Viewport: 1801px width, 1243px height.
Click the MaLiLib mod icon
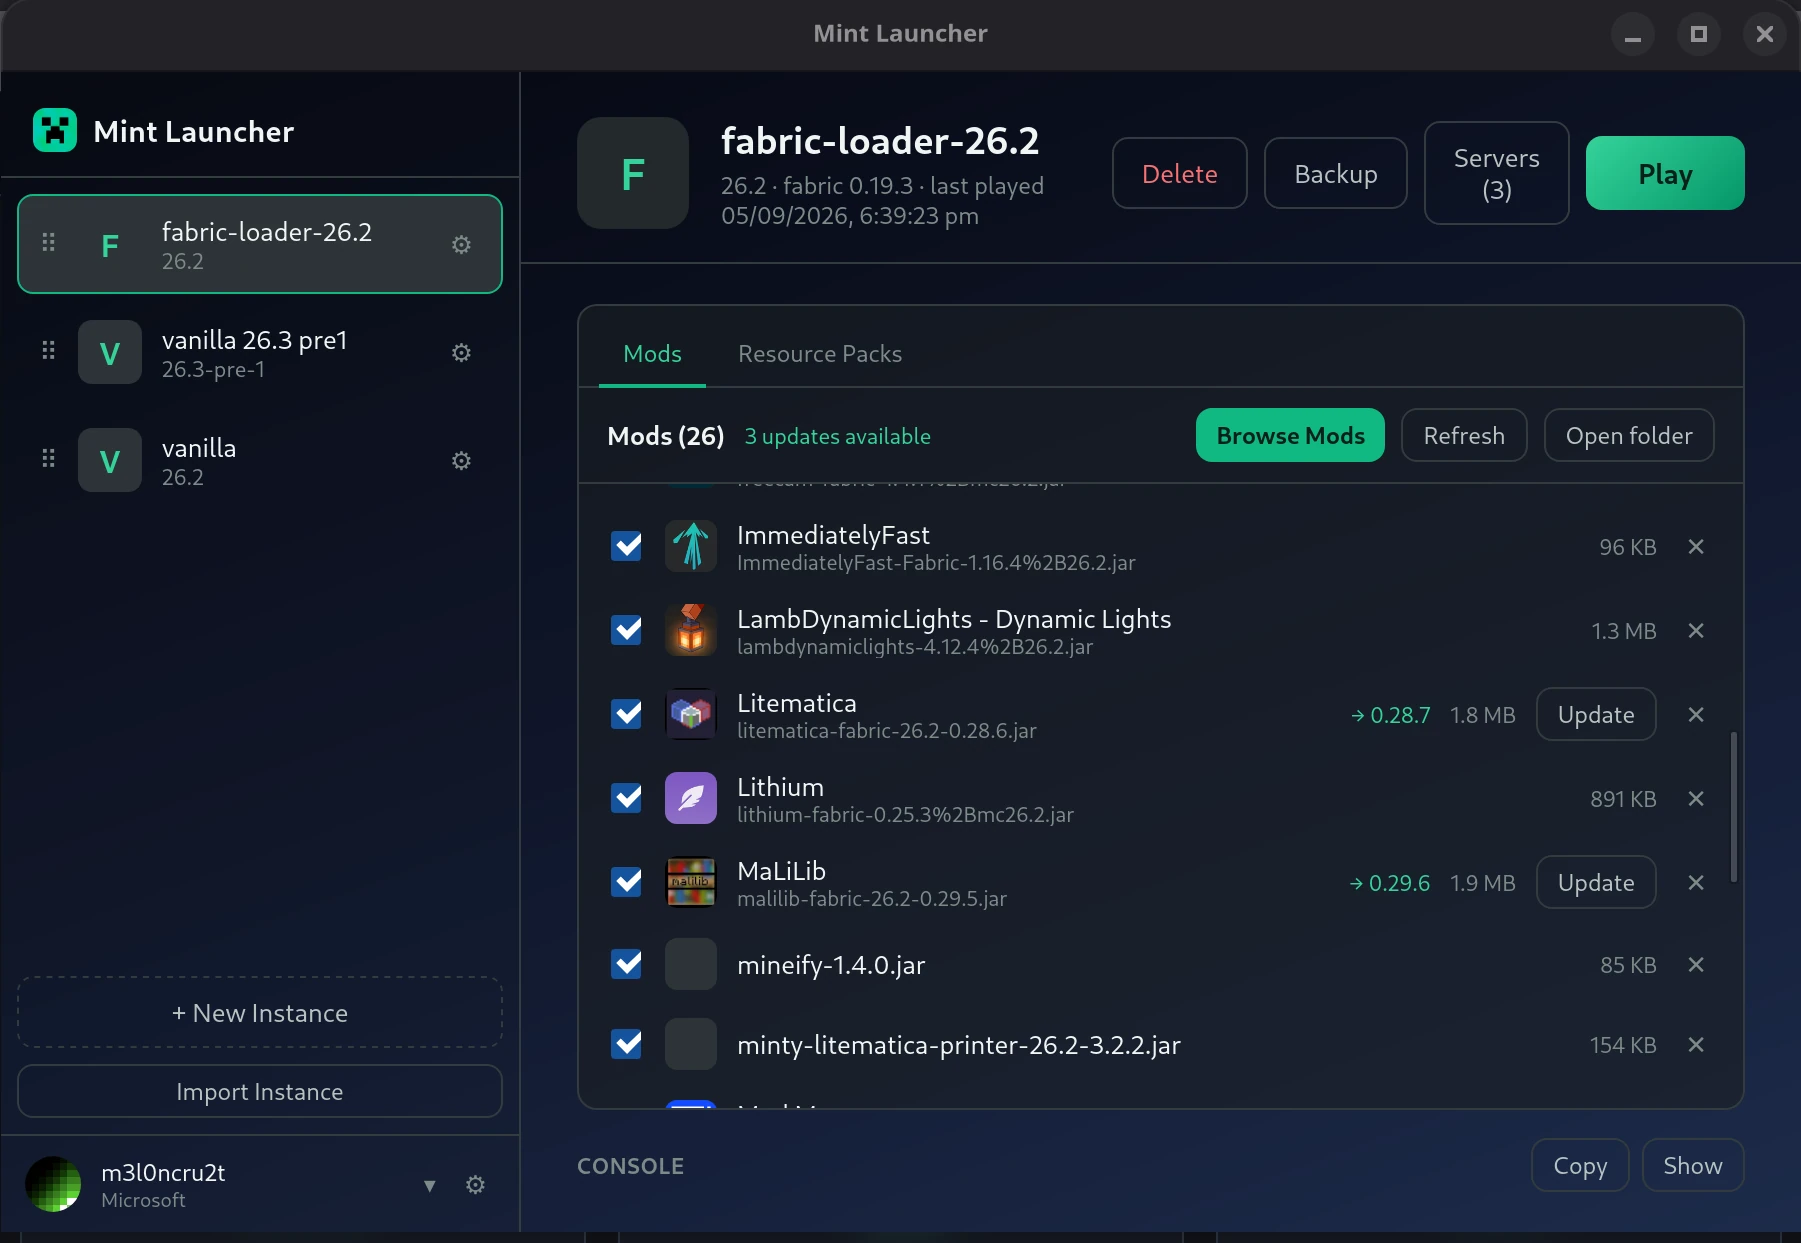(691, 882)
